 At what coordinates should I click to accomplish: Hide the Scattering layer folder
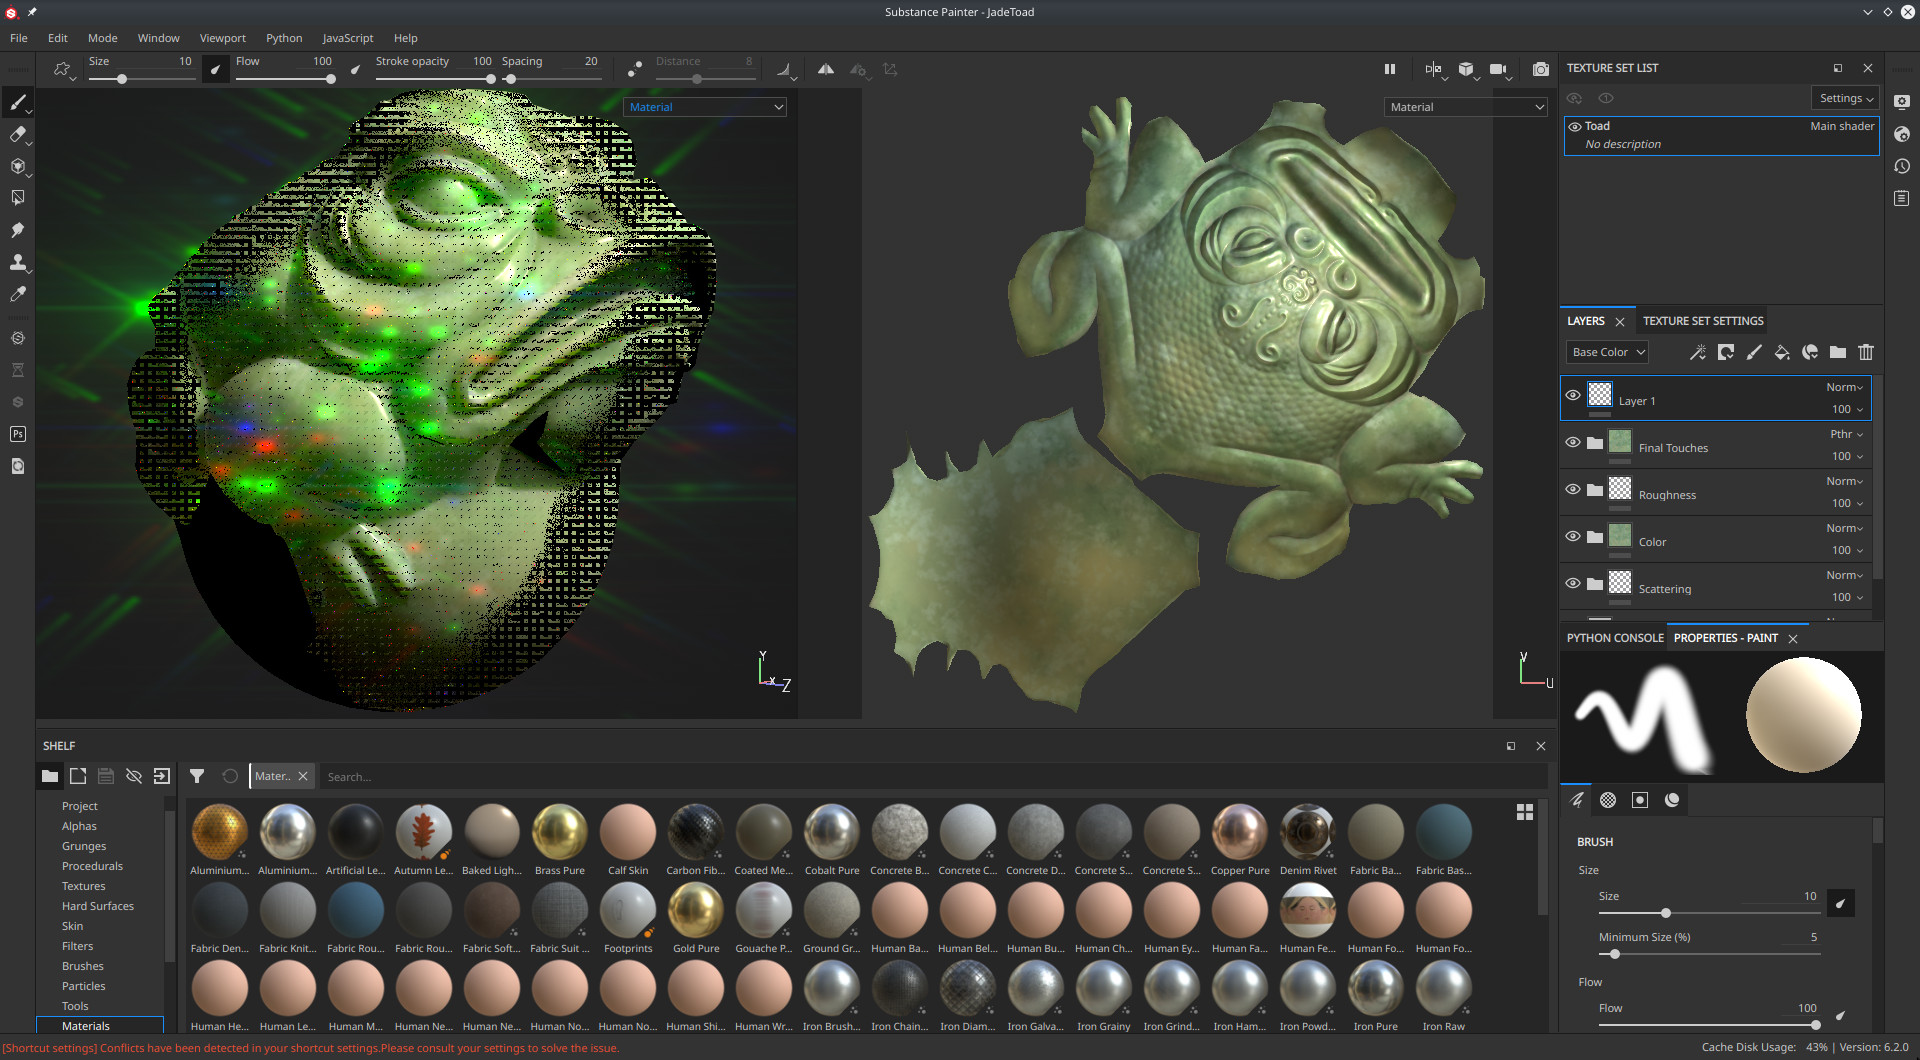tap(1573, 583)
